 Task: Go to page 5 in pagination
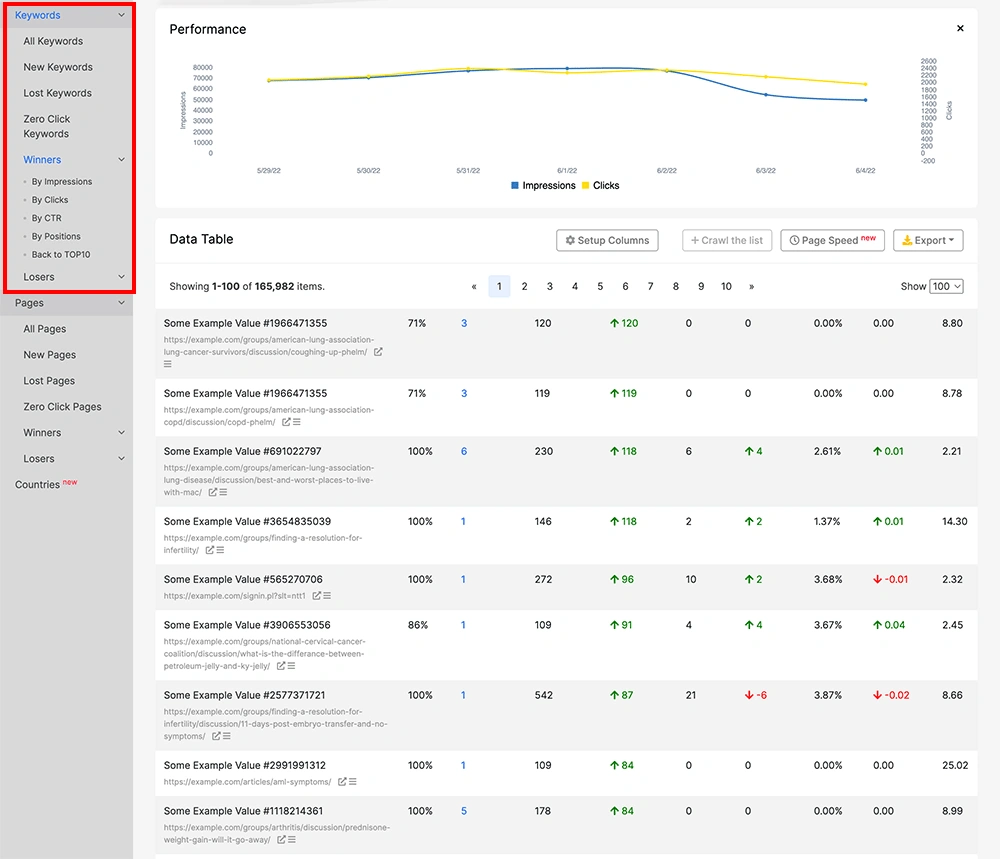pyautogui.click(x=600, y=286)
